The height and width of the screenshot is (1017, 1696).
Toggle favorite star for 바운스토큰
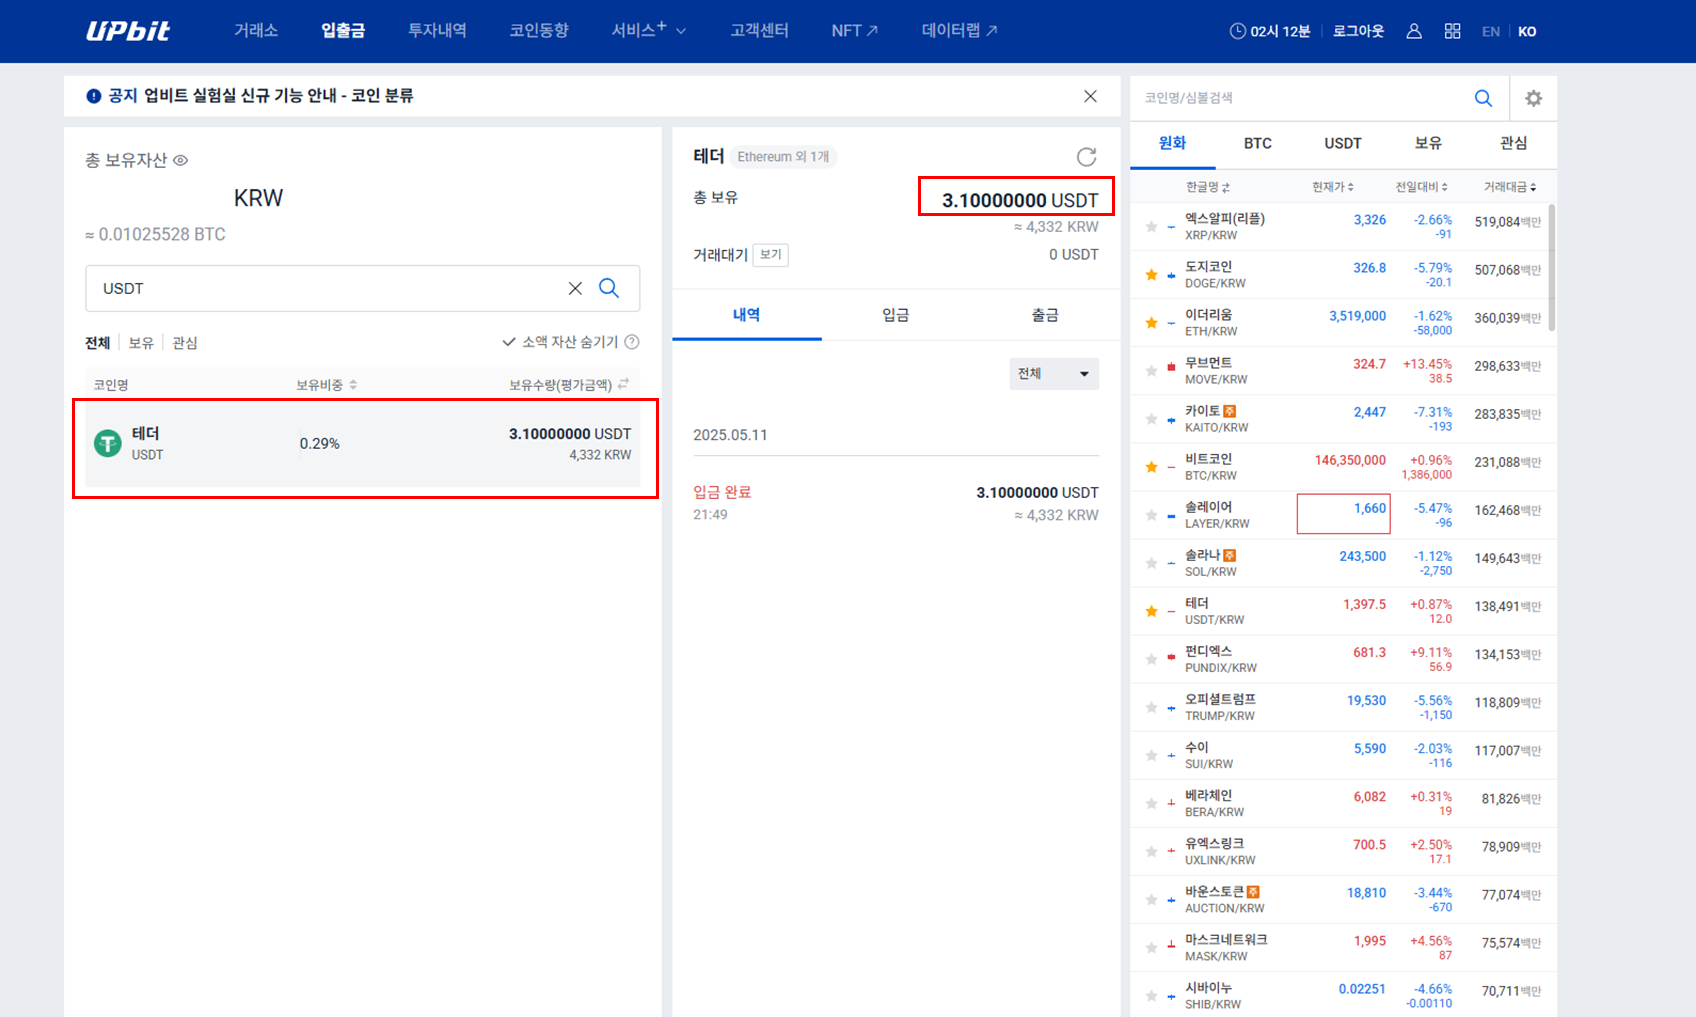1151,899
